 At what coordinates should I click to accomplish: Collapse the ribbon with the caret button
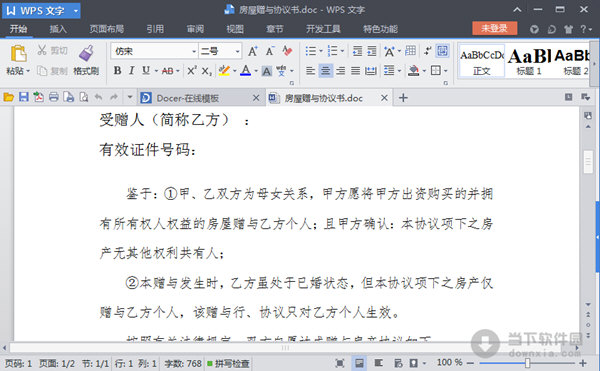click(517, 10)
